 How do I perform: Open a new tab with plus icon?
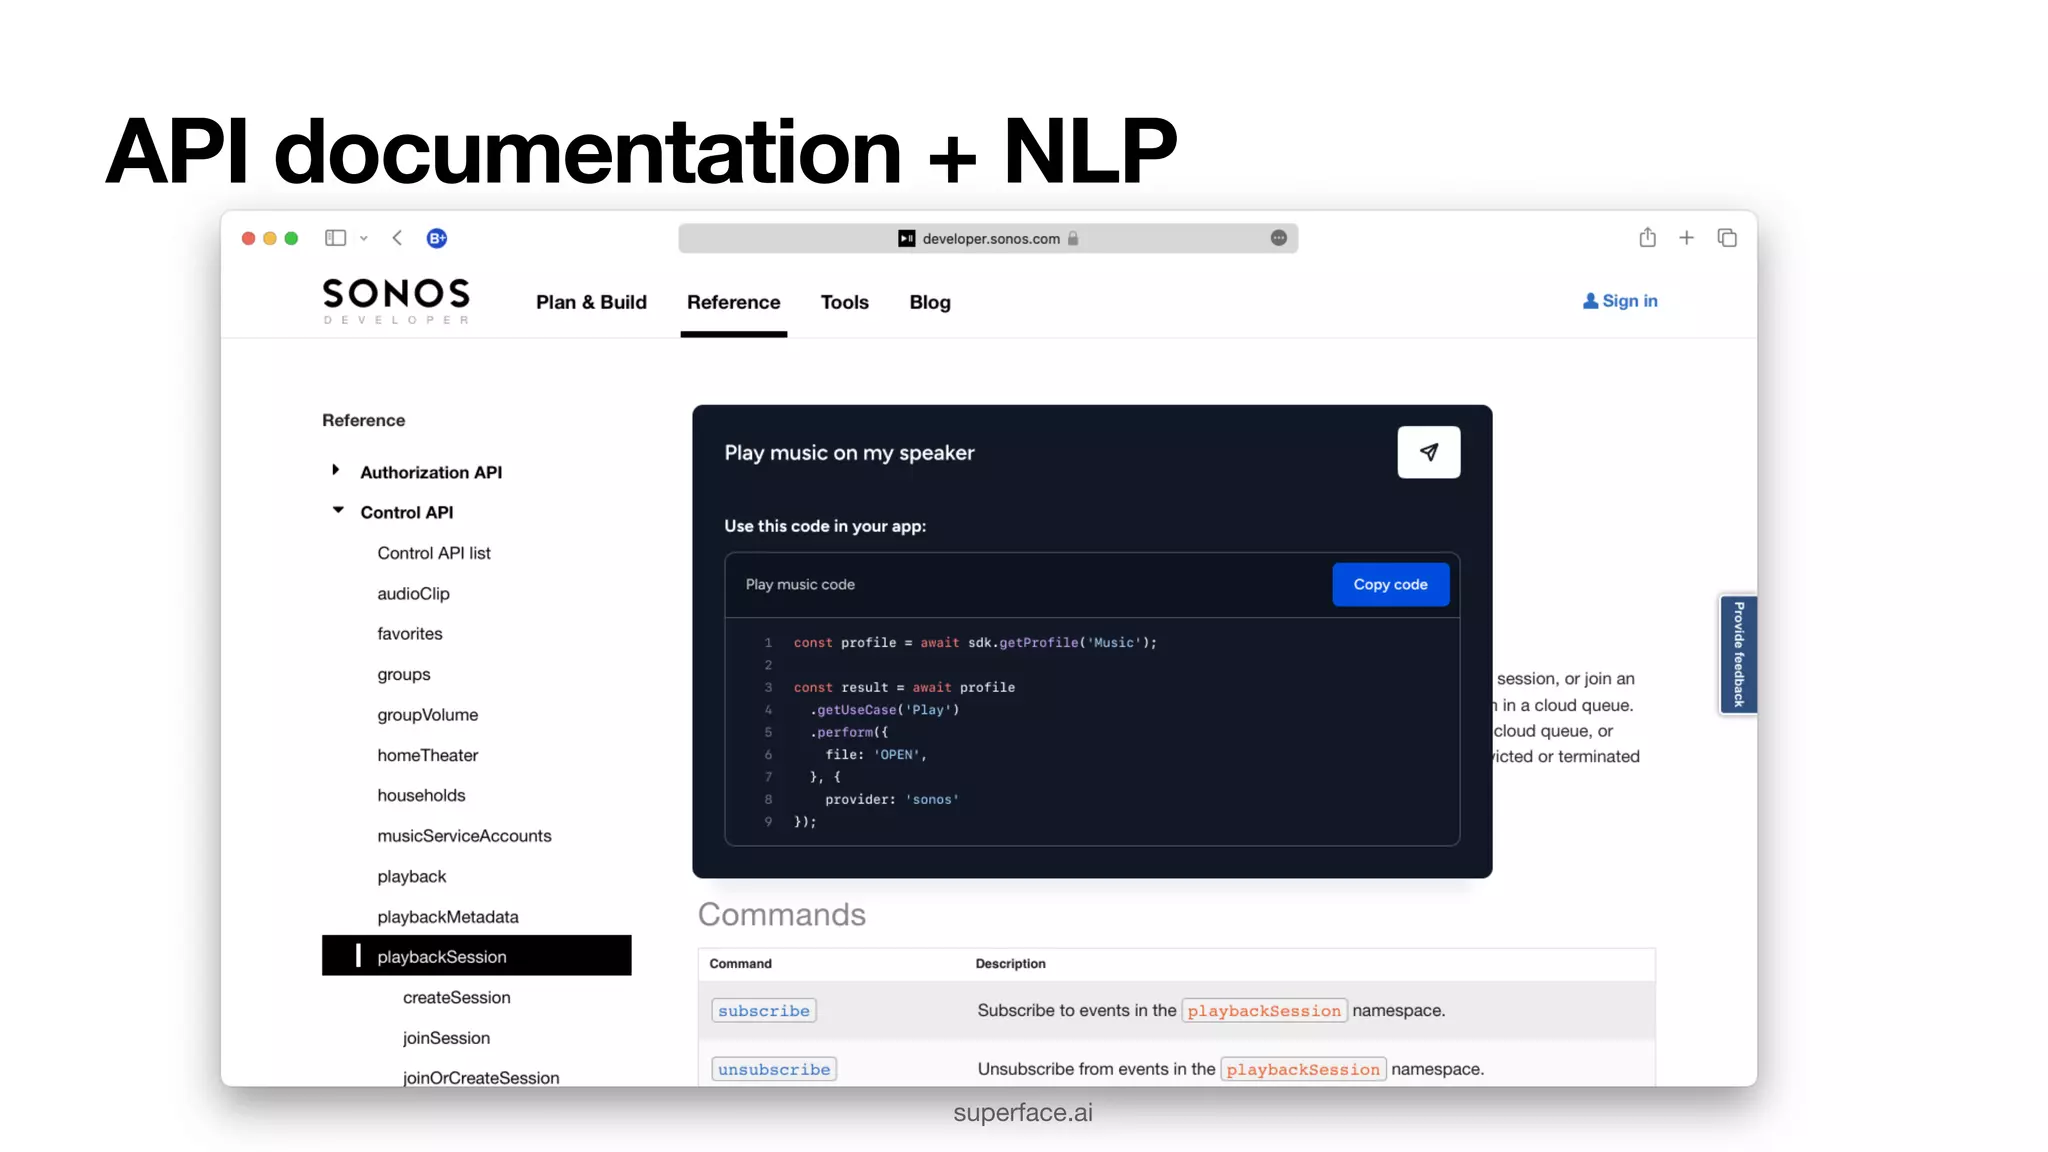click(x=1687, y=238)
